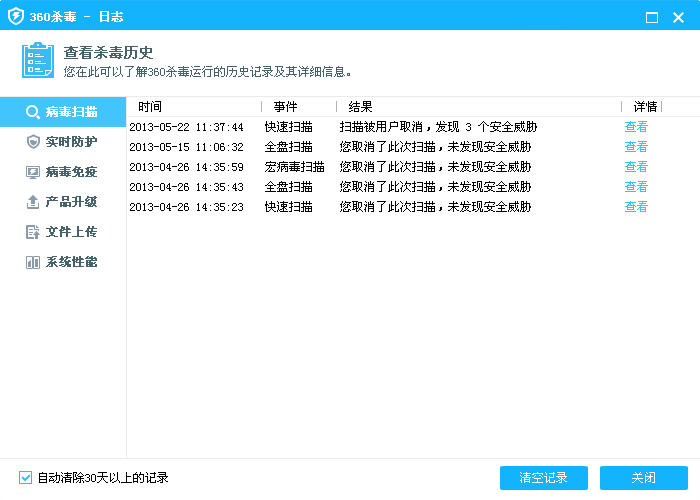The image size is (700, 500).
Task: Maximize the 360杀毒 log window
Action: 652,17
